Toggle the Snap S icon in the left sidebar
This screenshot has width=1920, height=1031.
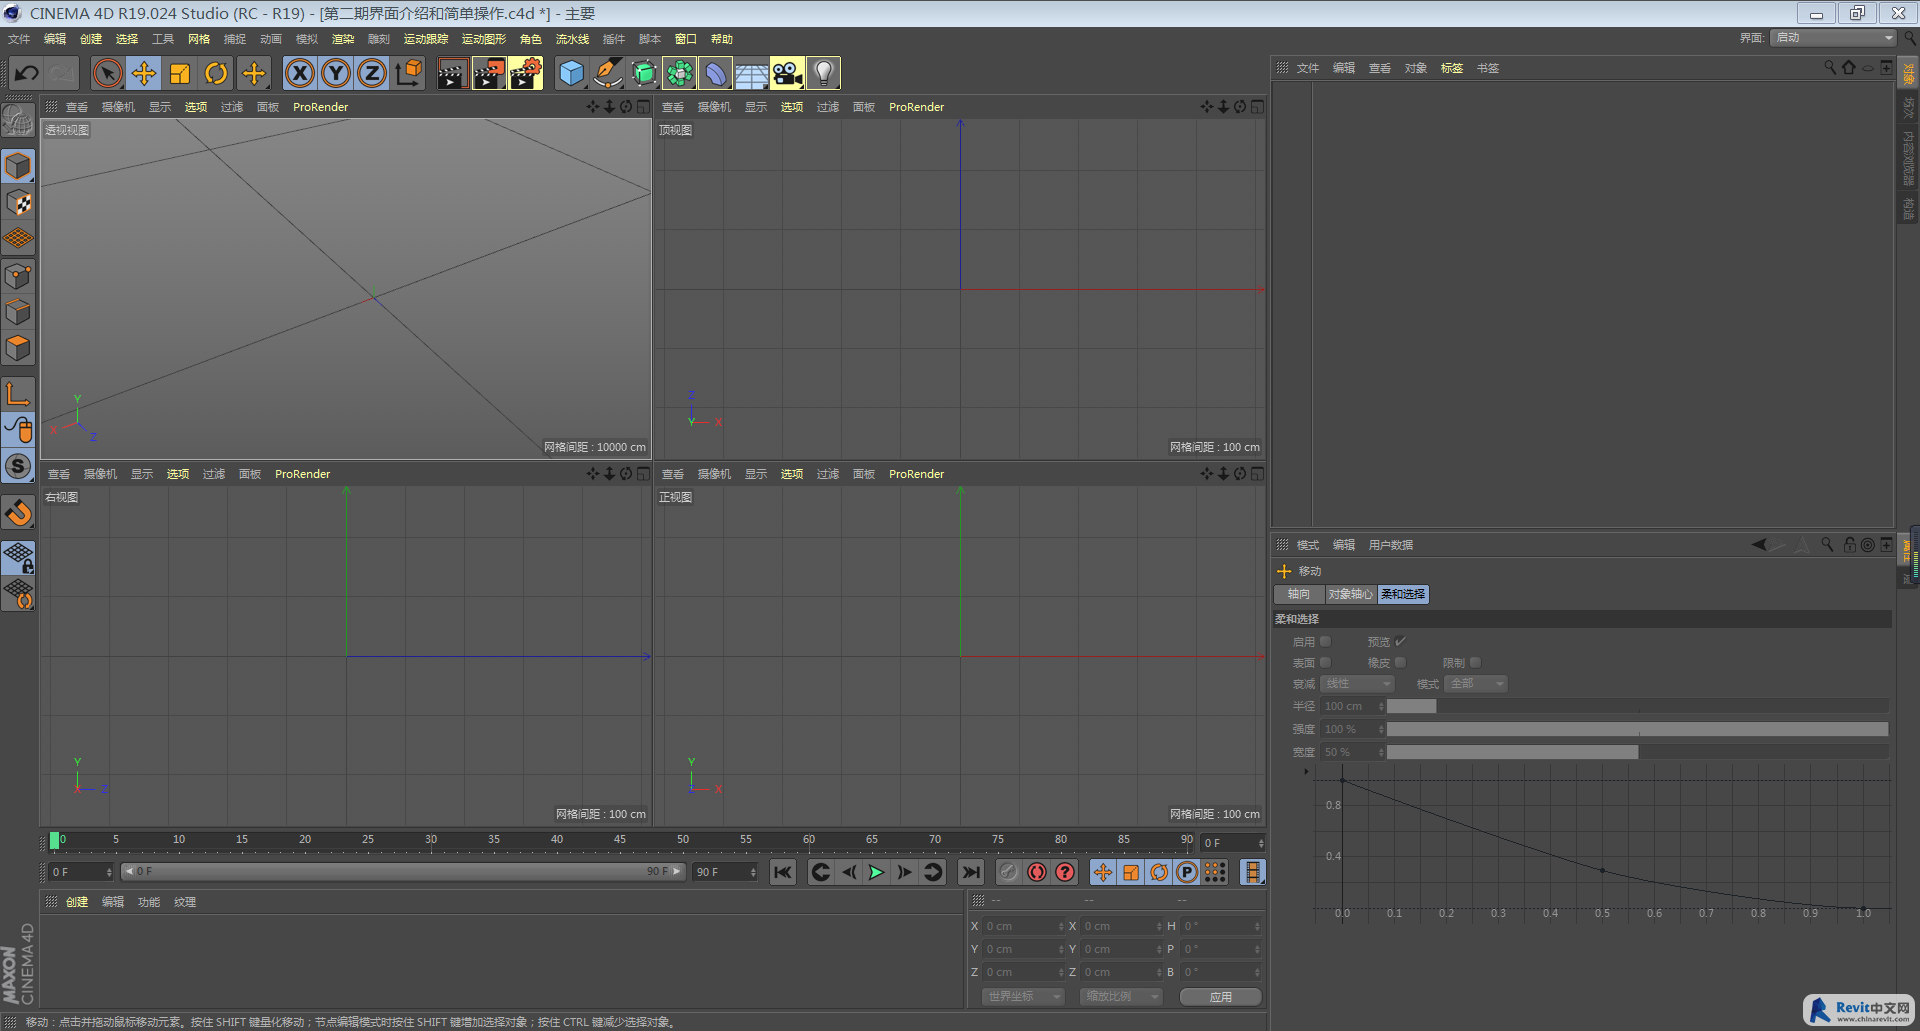coord(18,466)
